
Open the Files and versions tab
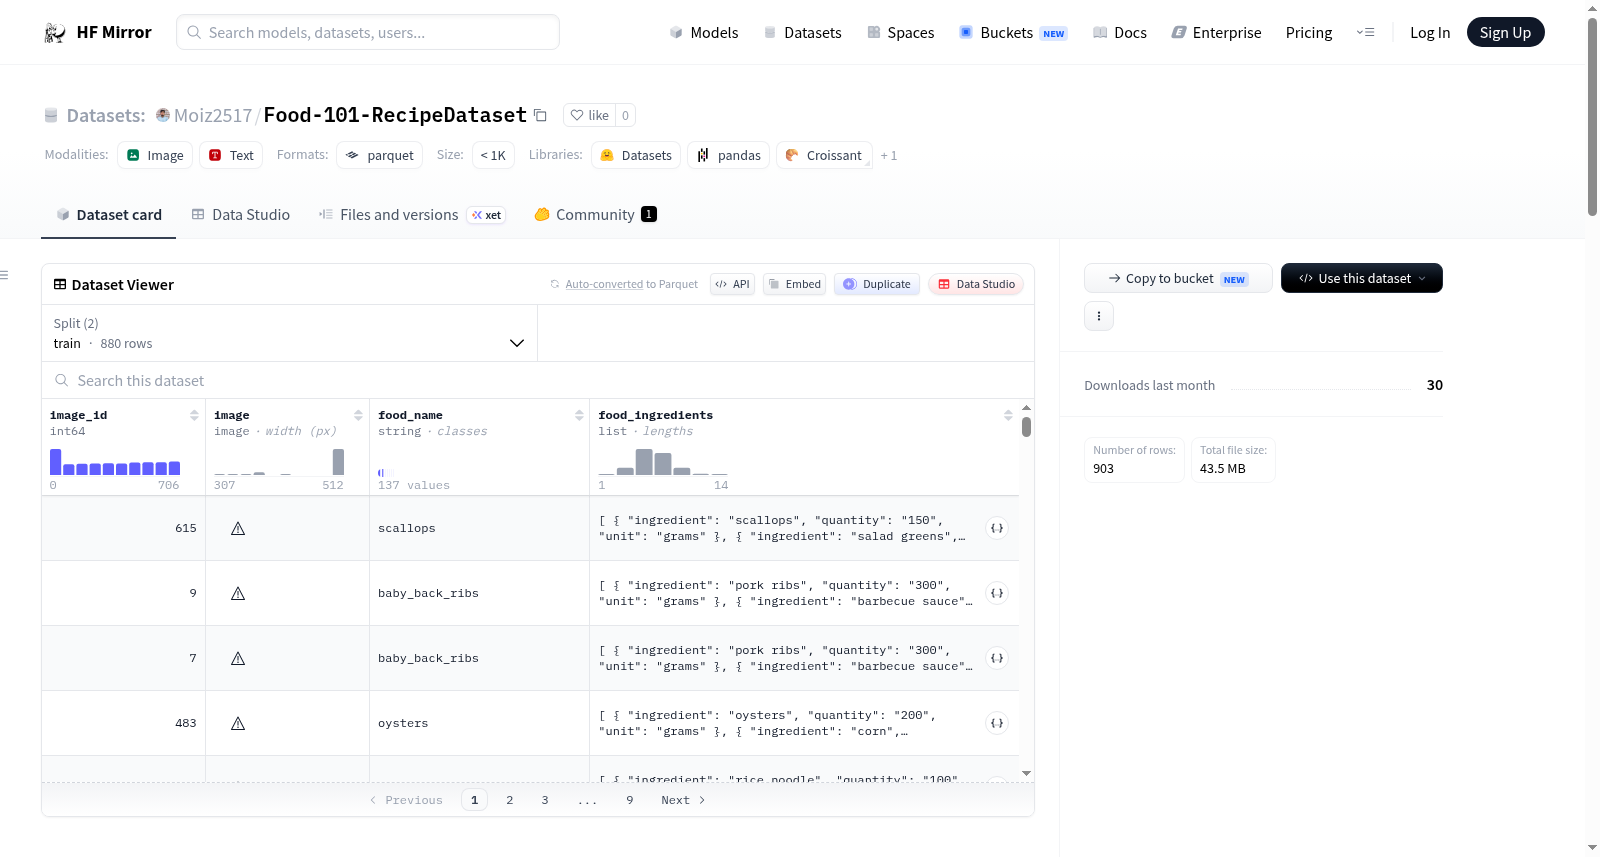tap(412, 215)
